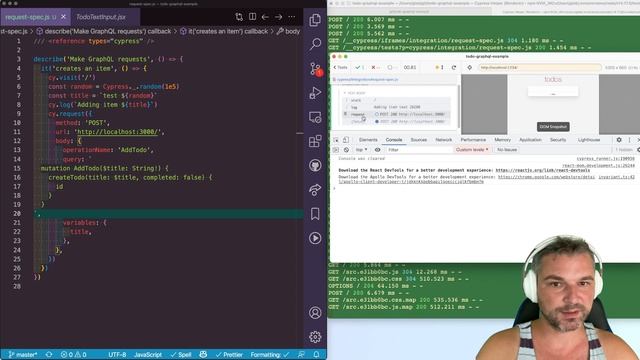This screenshot has height=360, width=640.
Task: Show the errors and warnings count in status bar
Action: pyautogui.click(x=73, y=355)
